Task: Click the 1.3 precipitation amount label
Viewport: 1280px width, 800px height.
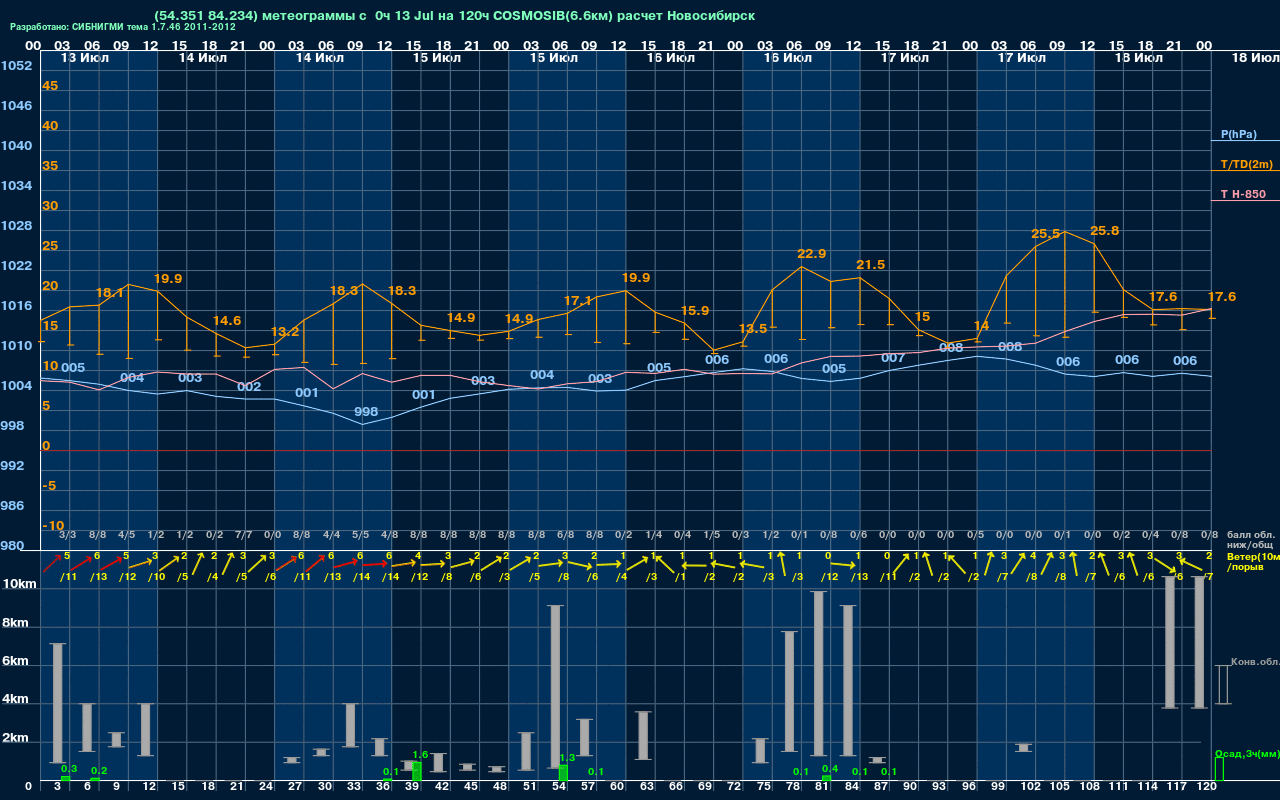Action: tap(567, 758)
